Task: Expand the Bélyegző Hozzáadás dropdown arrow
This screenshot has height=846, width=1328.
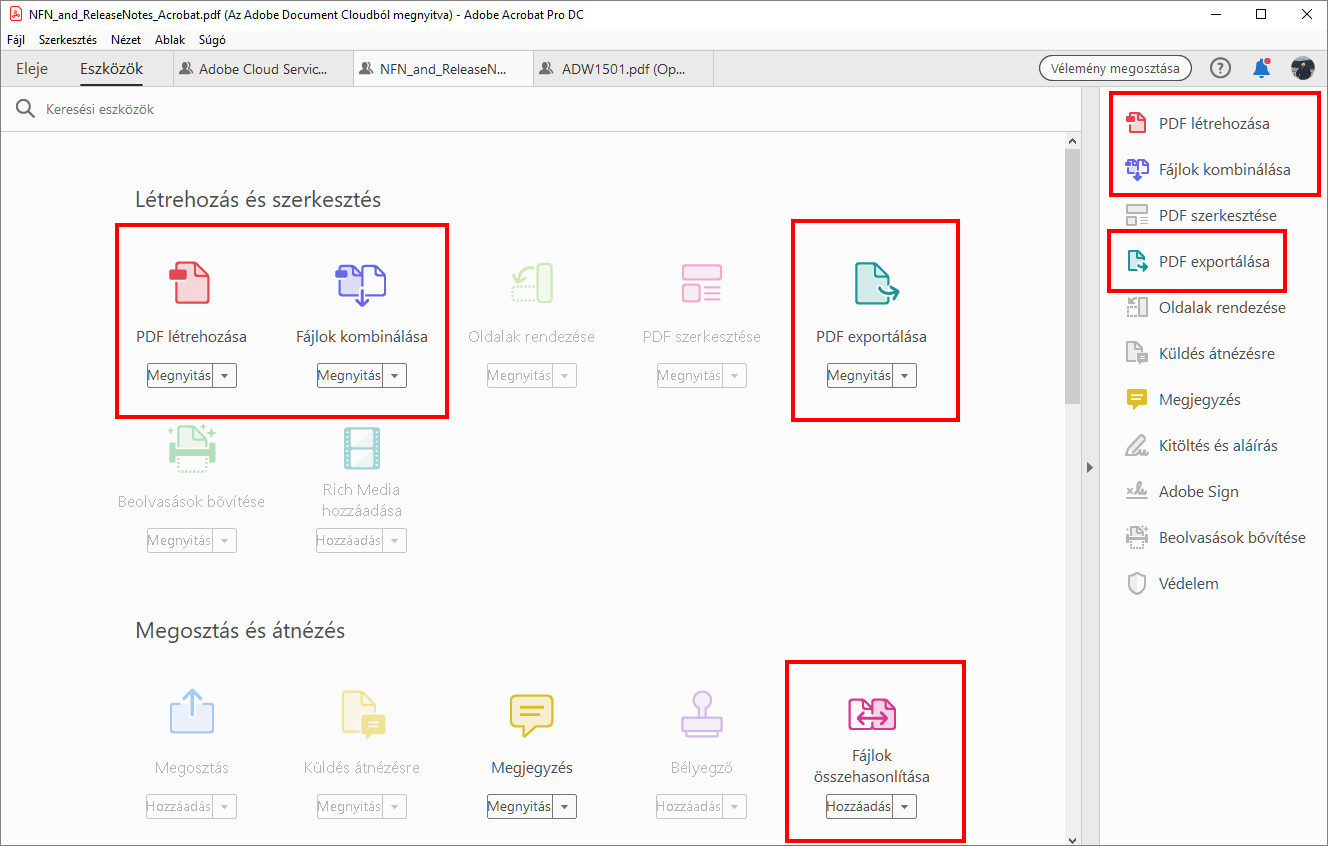Action: click(x=736, y=807)
